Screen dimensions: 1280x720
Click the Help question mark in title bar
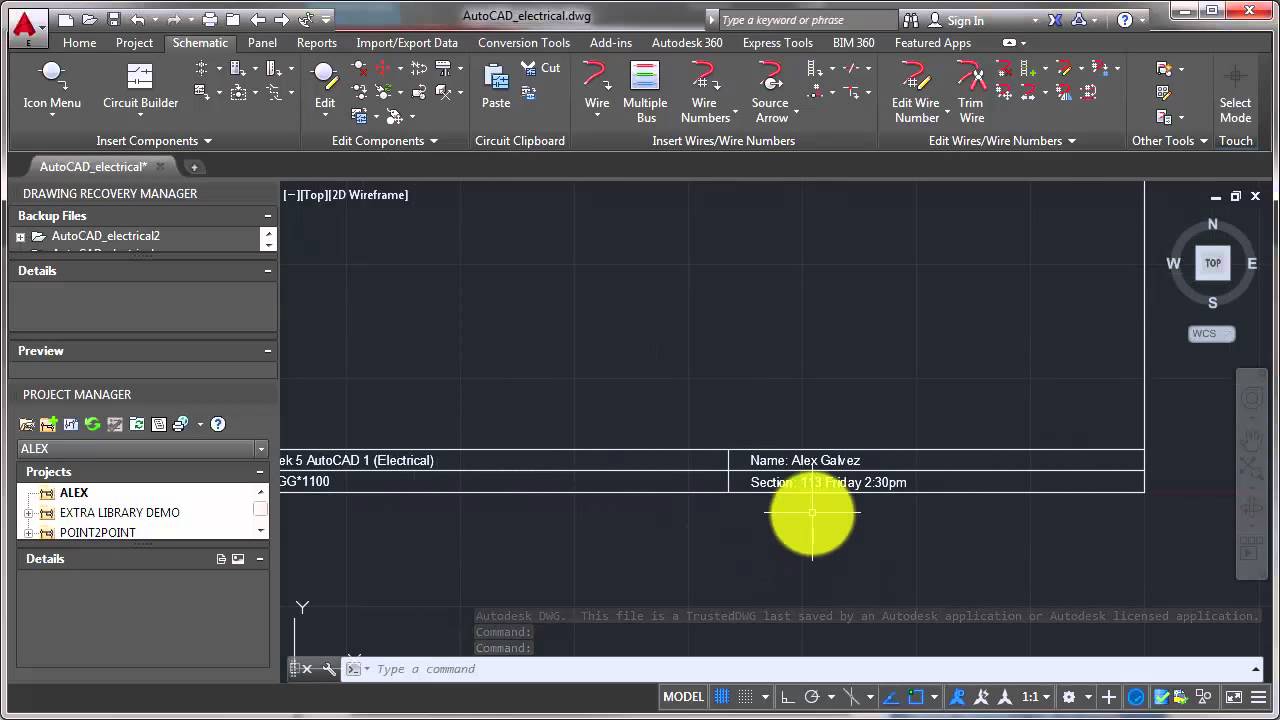1125,20
